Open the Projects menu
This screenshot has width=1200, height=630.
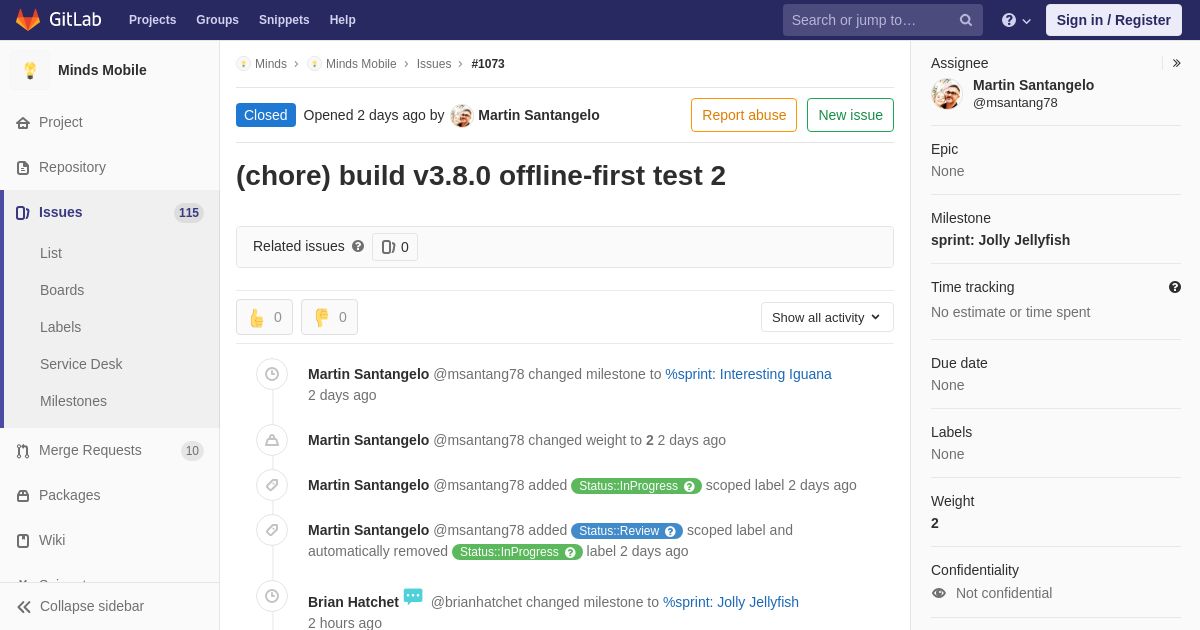coord(152,20)
